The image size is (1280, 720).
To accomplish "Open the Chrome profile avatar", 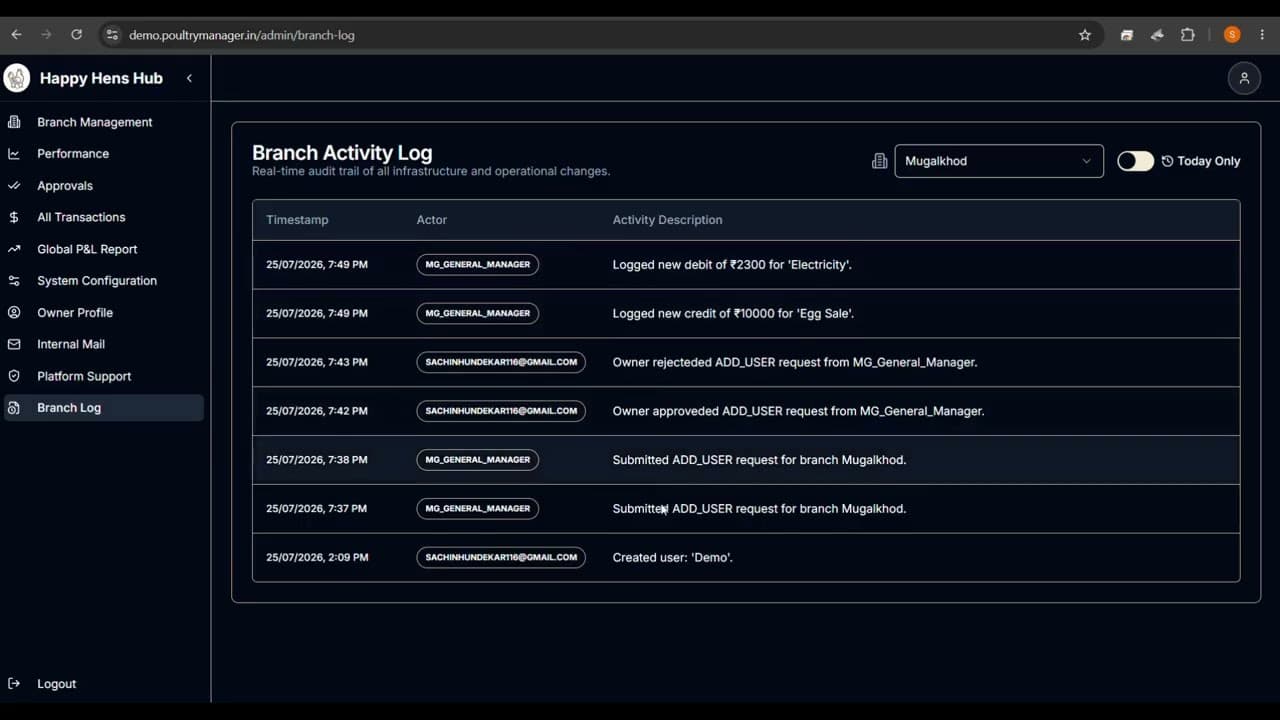I will point(1232,35).
